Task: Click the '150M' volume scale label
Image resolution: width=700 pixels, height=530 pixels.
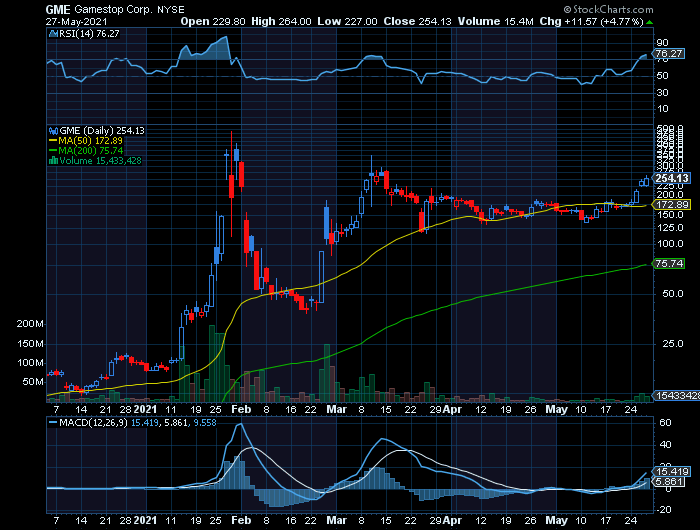Action: [30, 344]
